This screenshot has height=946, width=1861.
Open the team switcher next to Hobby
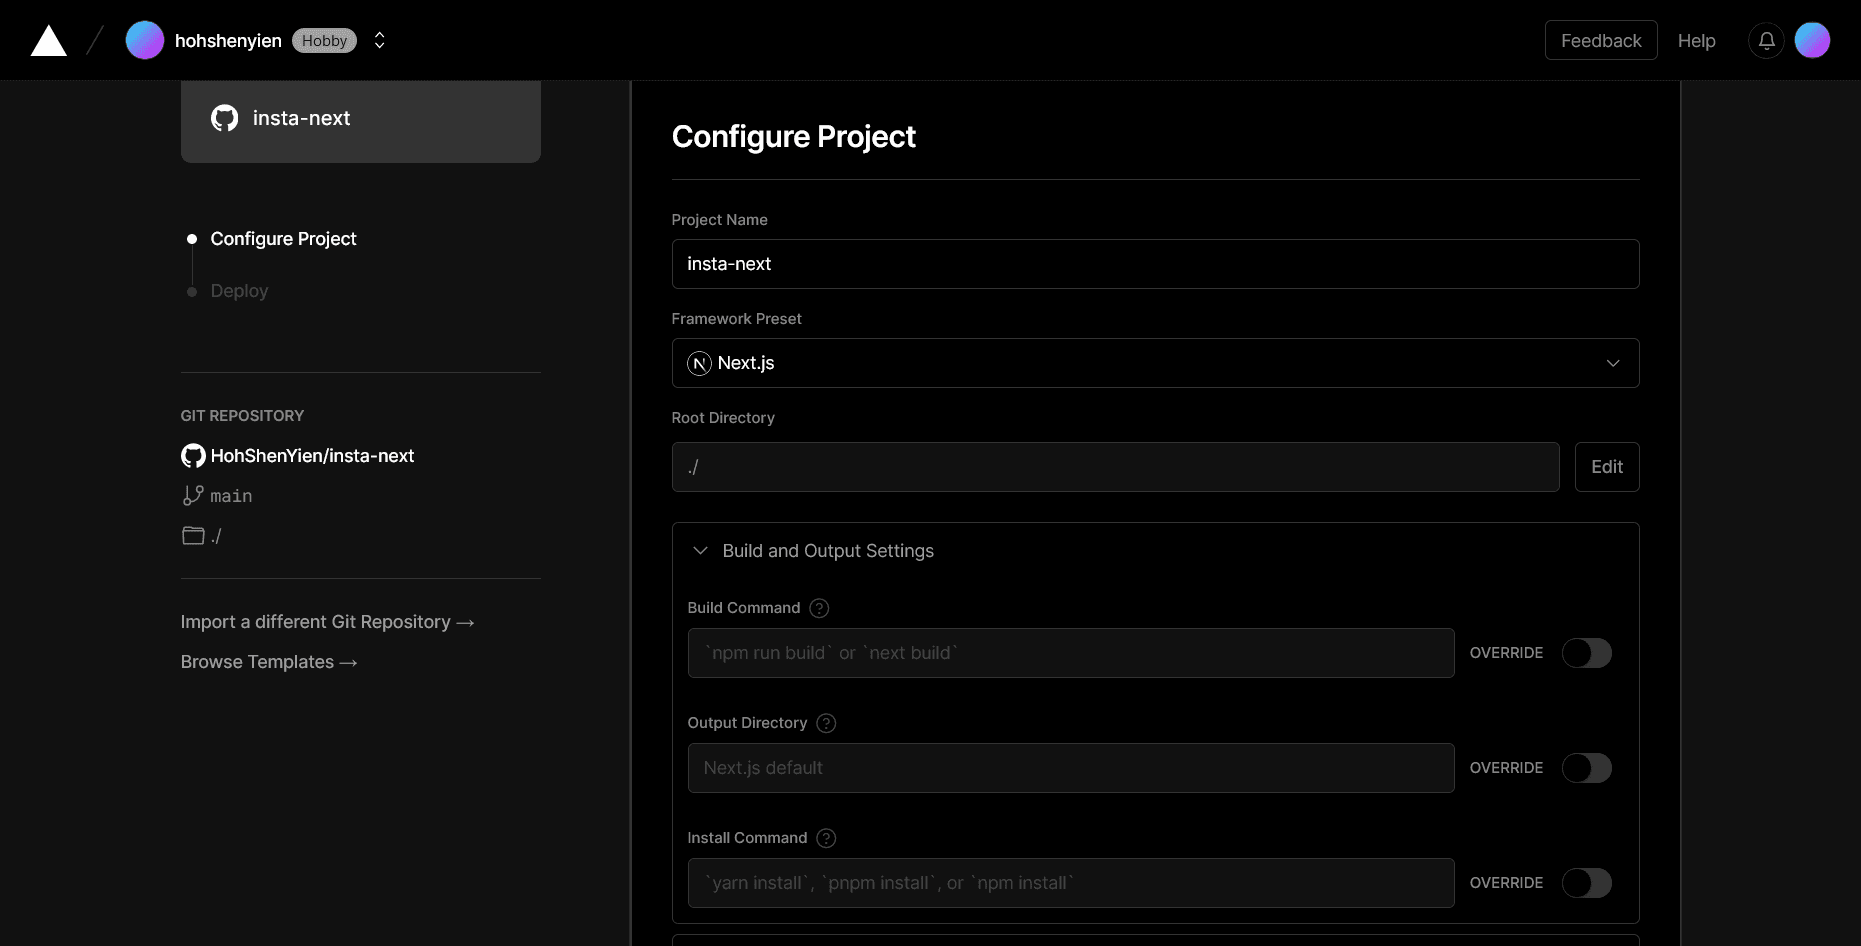tap(379, 40)
